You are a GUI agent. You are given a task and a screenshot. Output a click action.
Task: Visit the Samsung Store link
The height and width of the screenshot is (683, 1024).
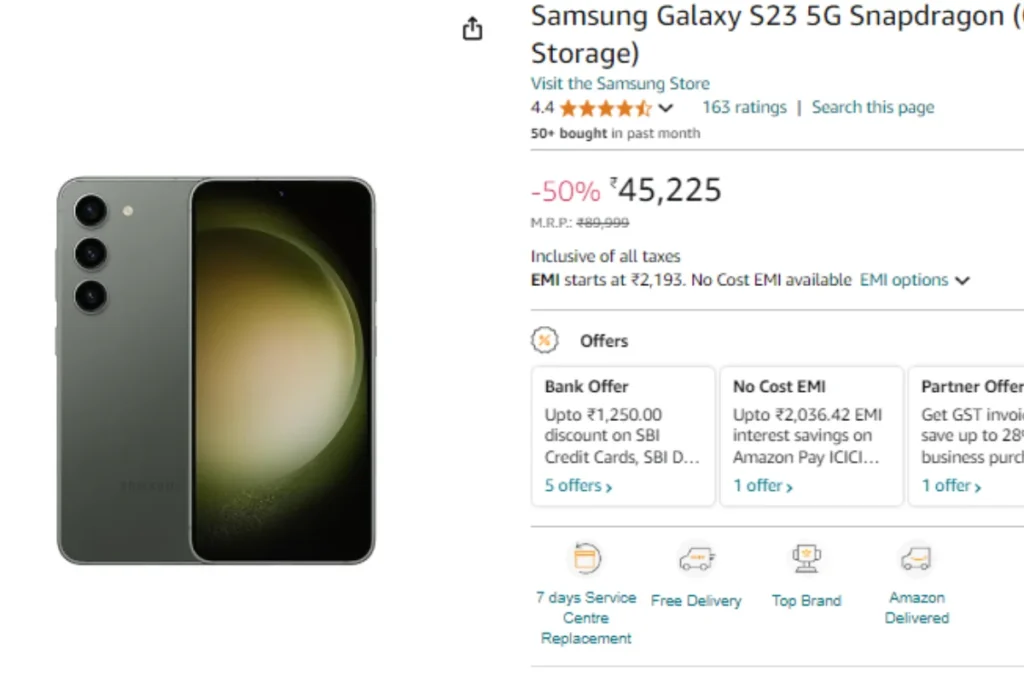coord(620,84)
